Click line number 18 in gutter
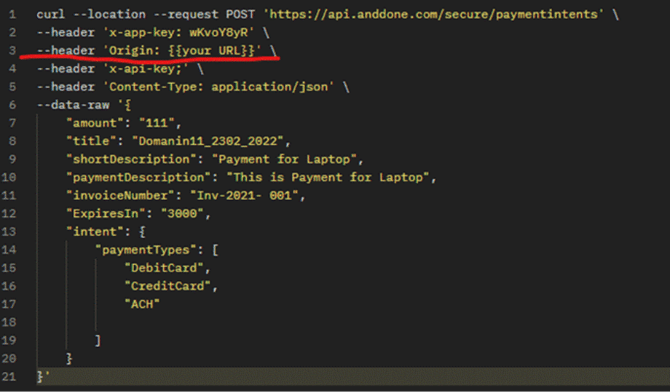Viewport: 670px width, 392px height. pos(9,322)
